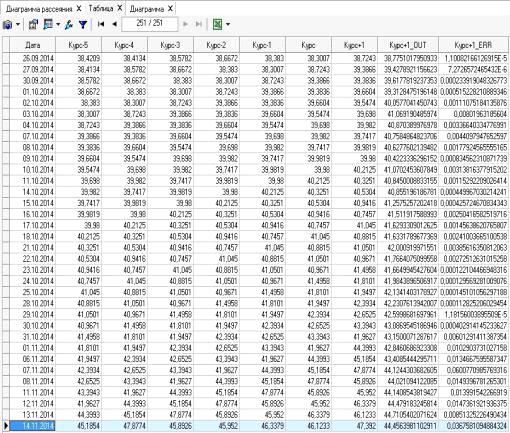Close the Диаграмма рассеяния tab
Screen dimensions: 510x433
(x=79, y=9)
